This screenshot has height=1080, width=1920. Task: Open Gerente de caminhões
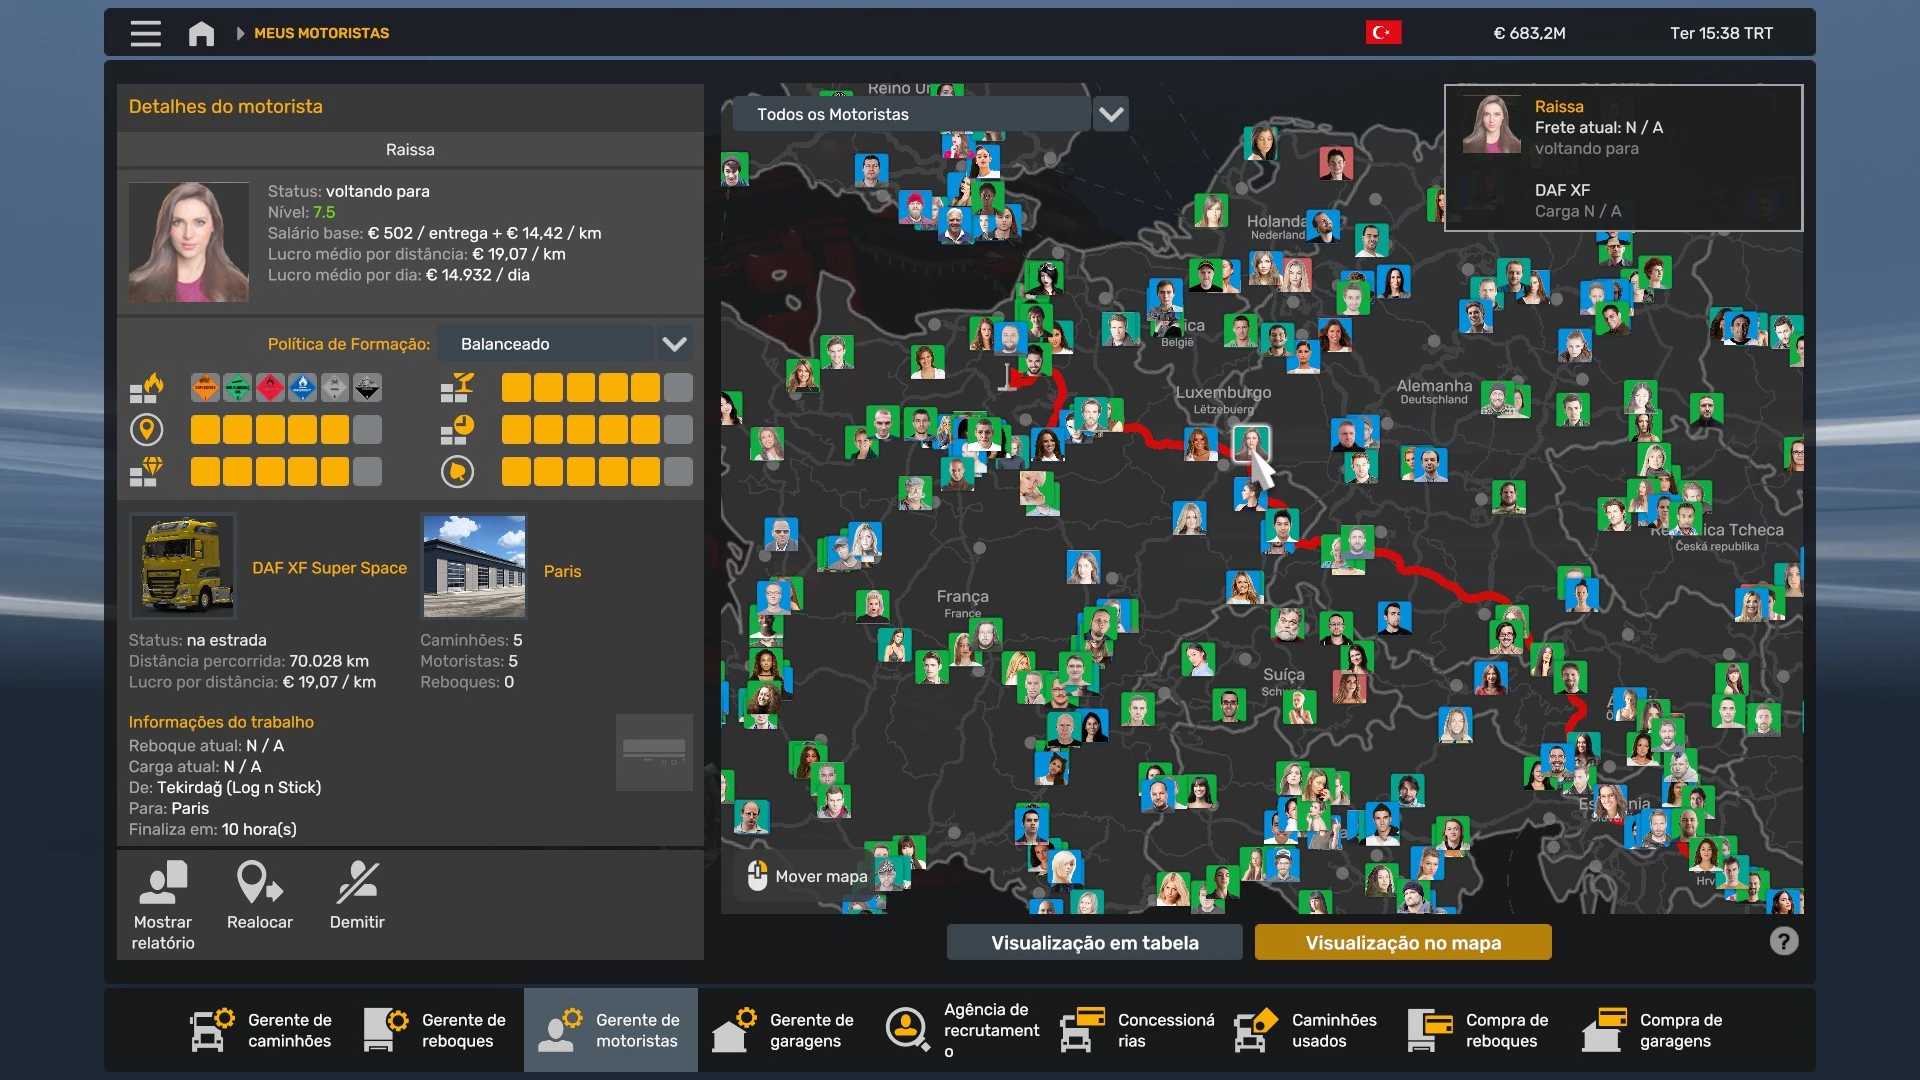coord(262,1030)
